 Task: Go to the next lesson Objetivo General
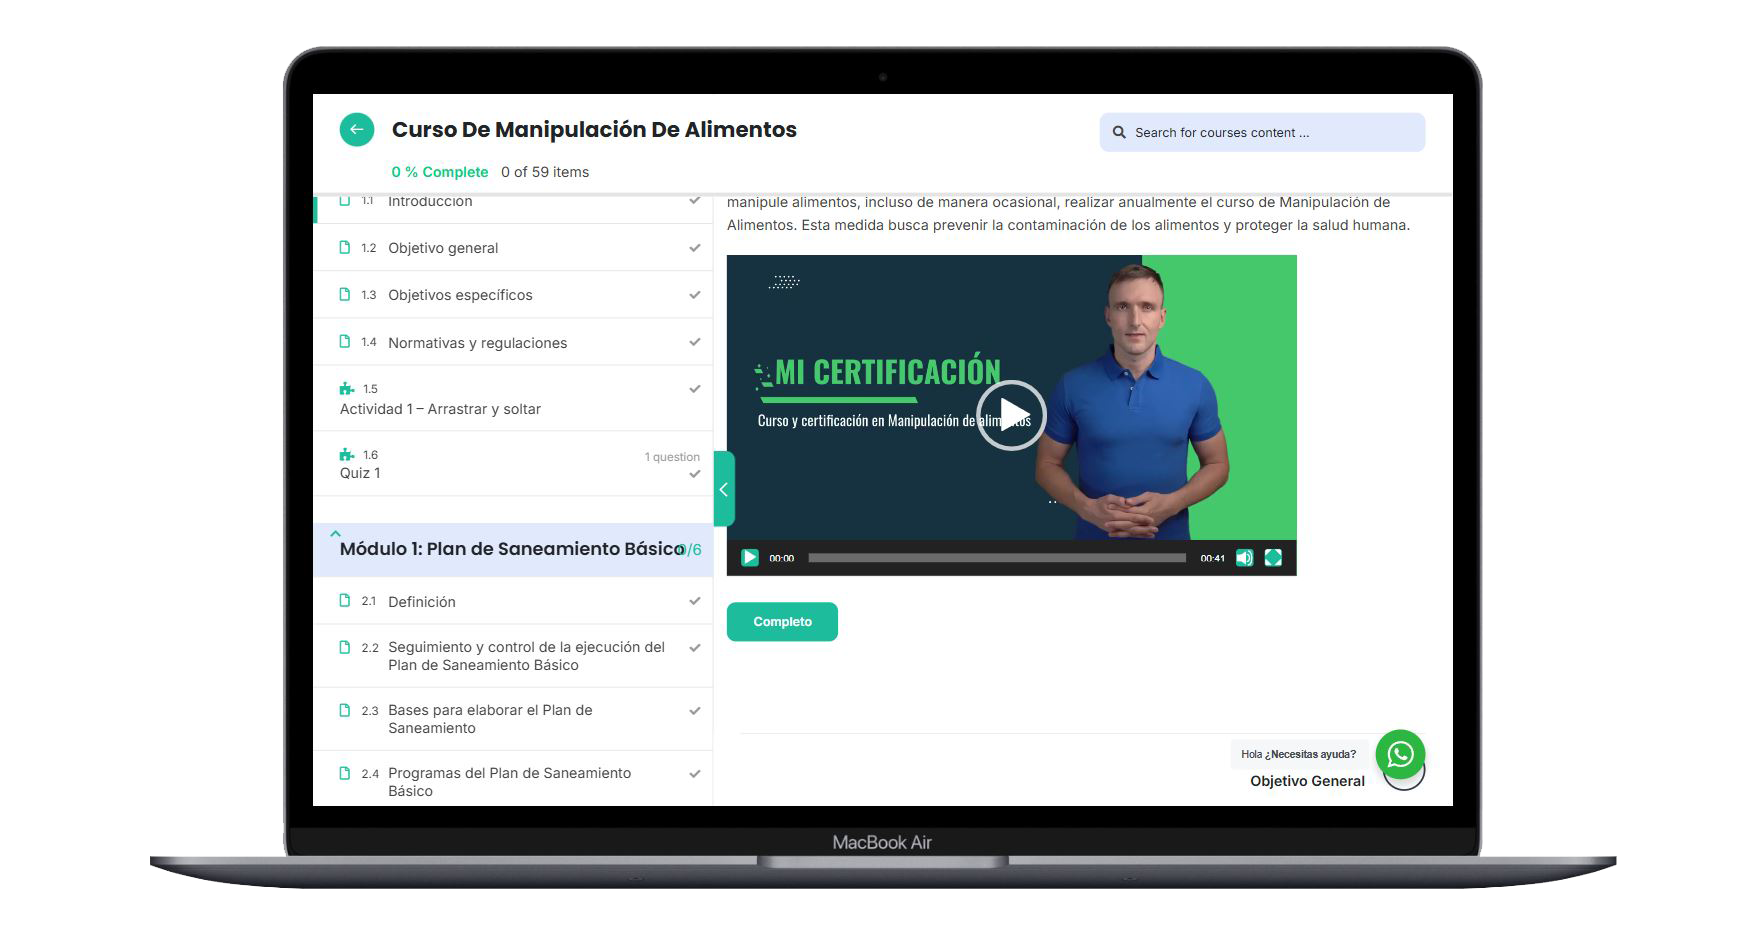coord(1306,781)
